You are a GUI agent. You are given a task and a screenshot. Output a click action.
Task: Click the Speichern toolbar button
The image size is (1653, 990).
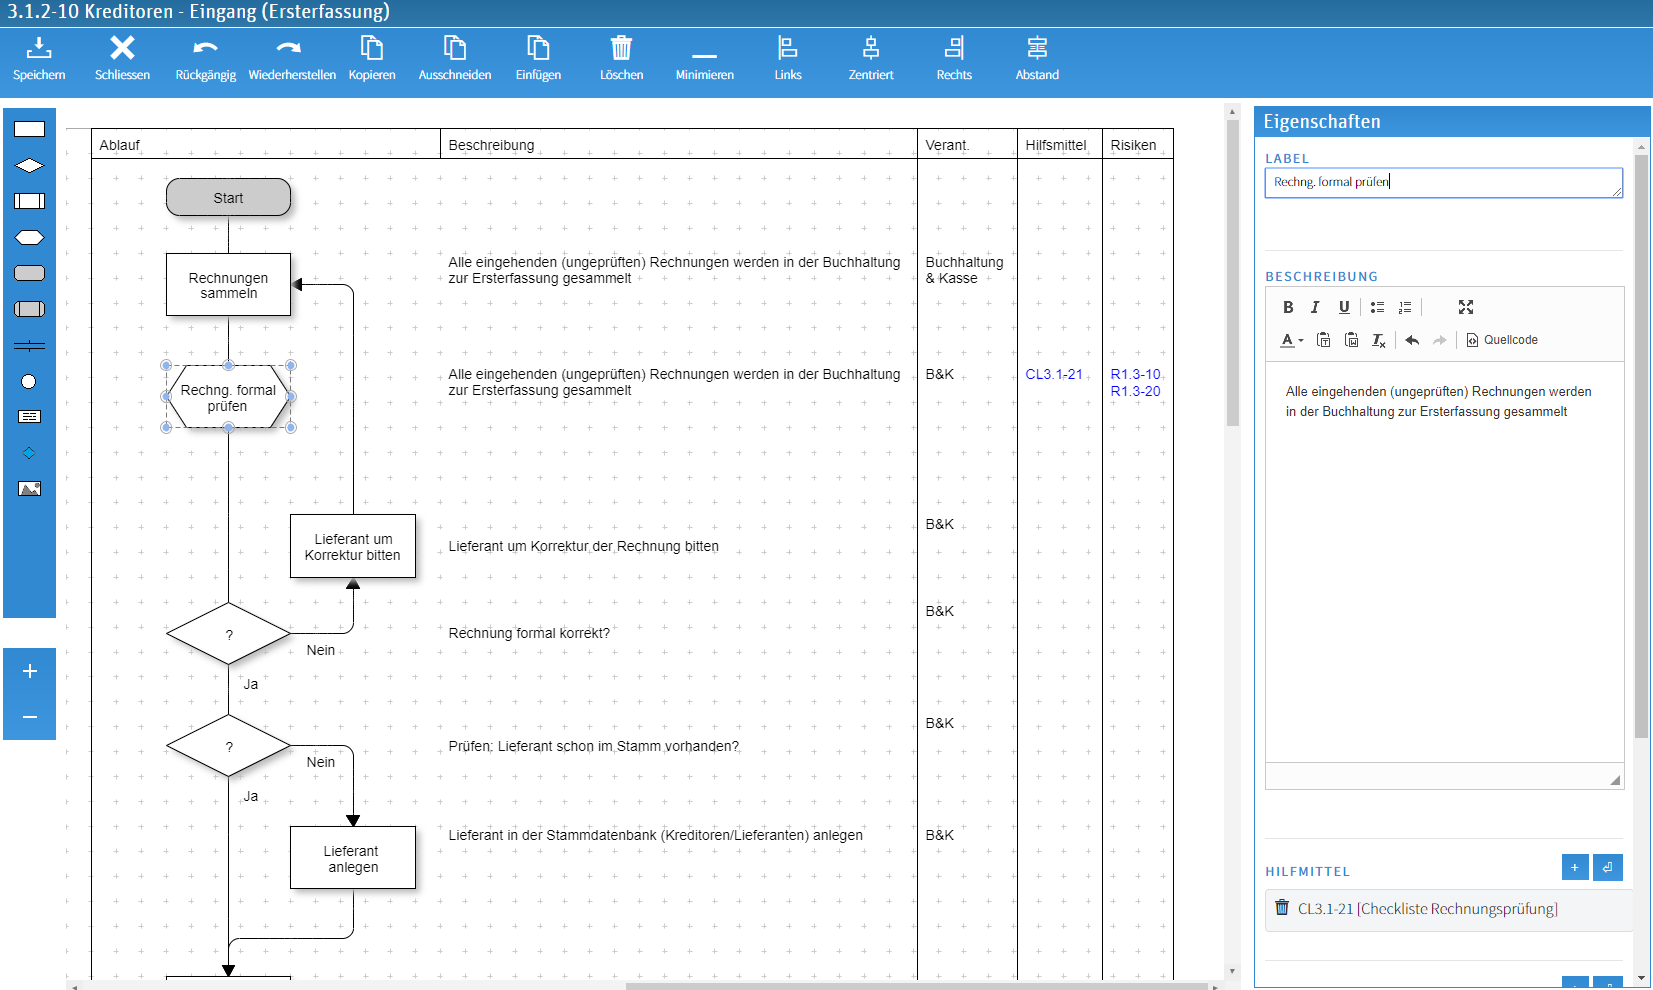[x=39, y=57]
